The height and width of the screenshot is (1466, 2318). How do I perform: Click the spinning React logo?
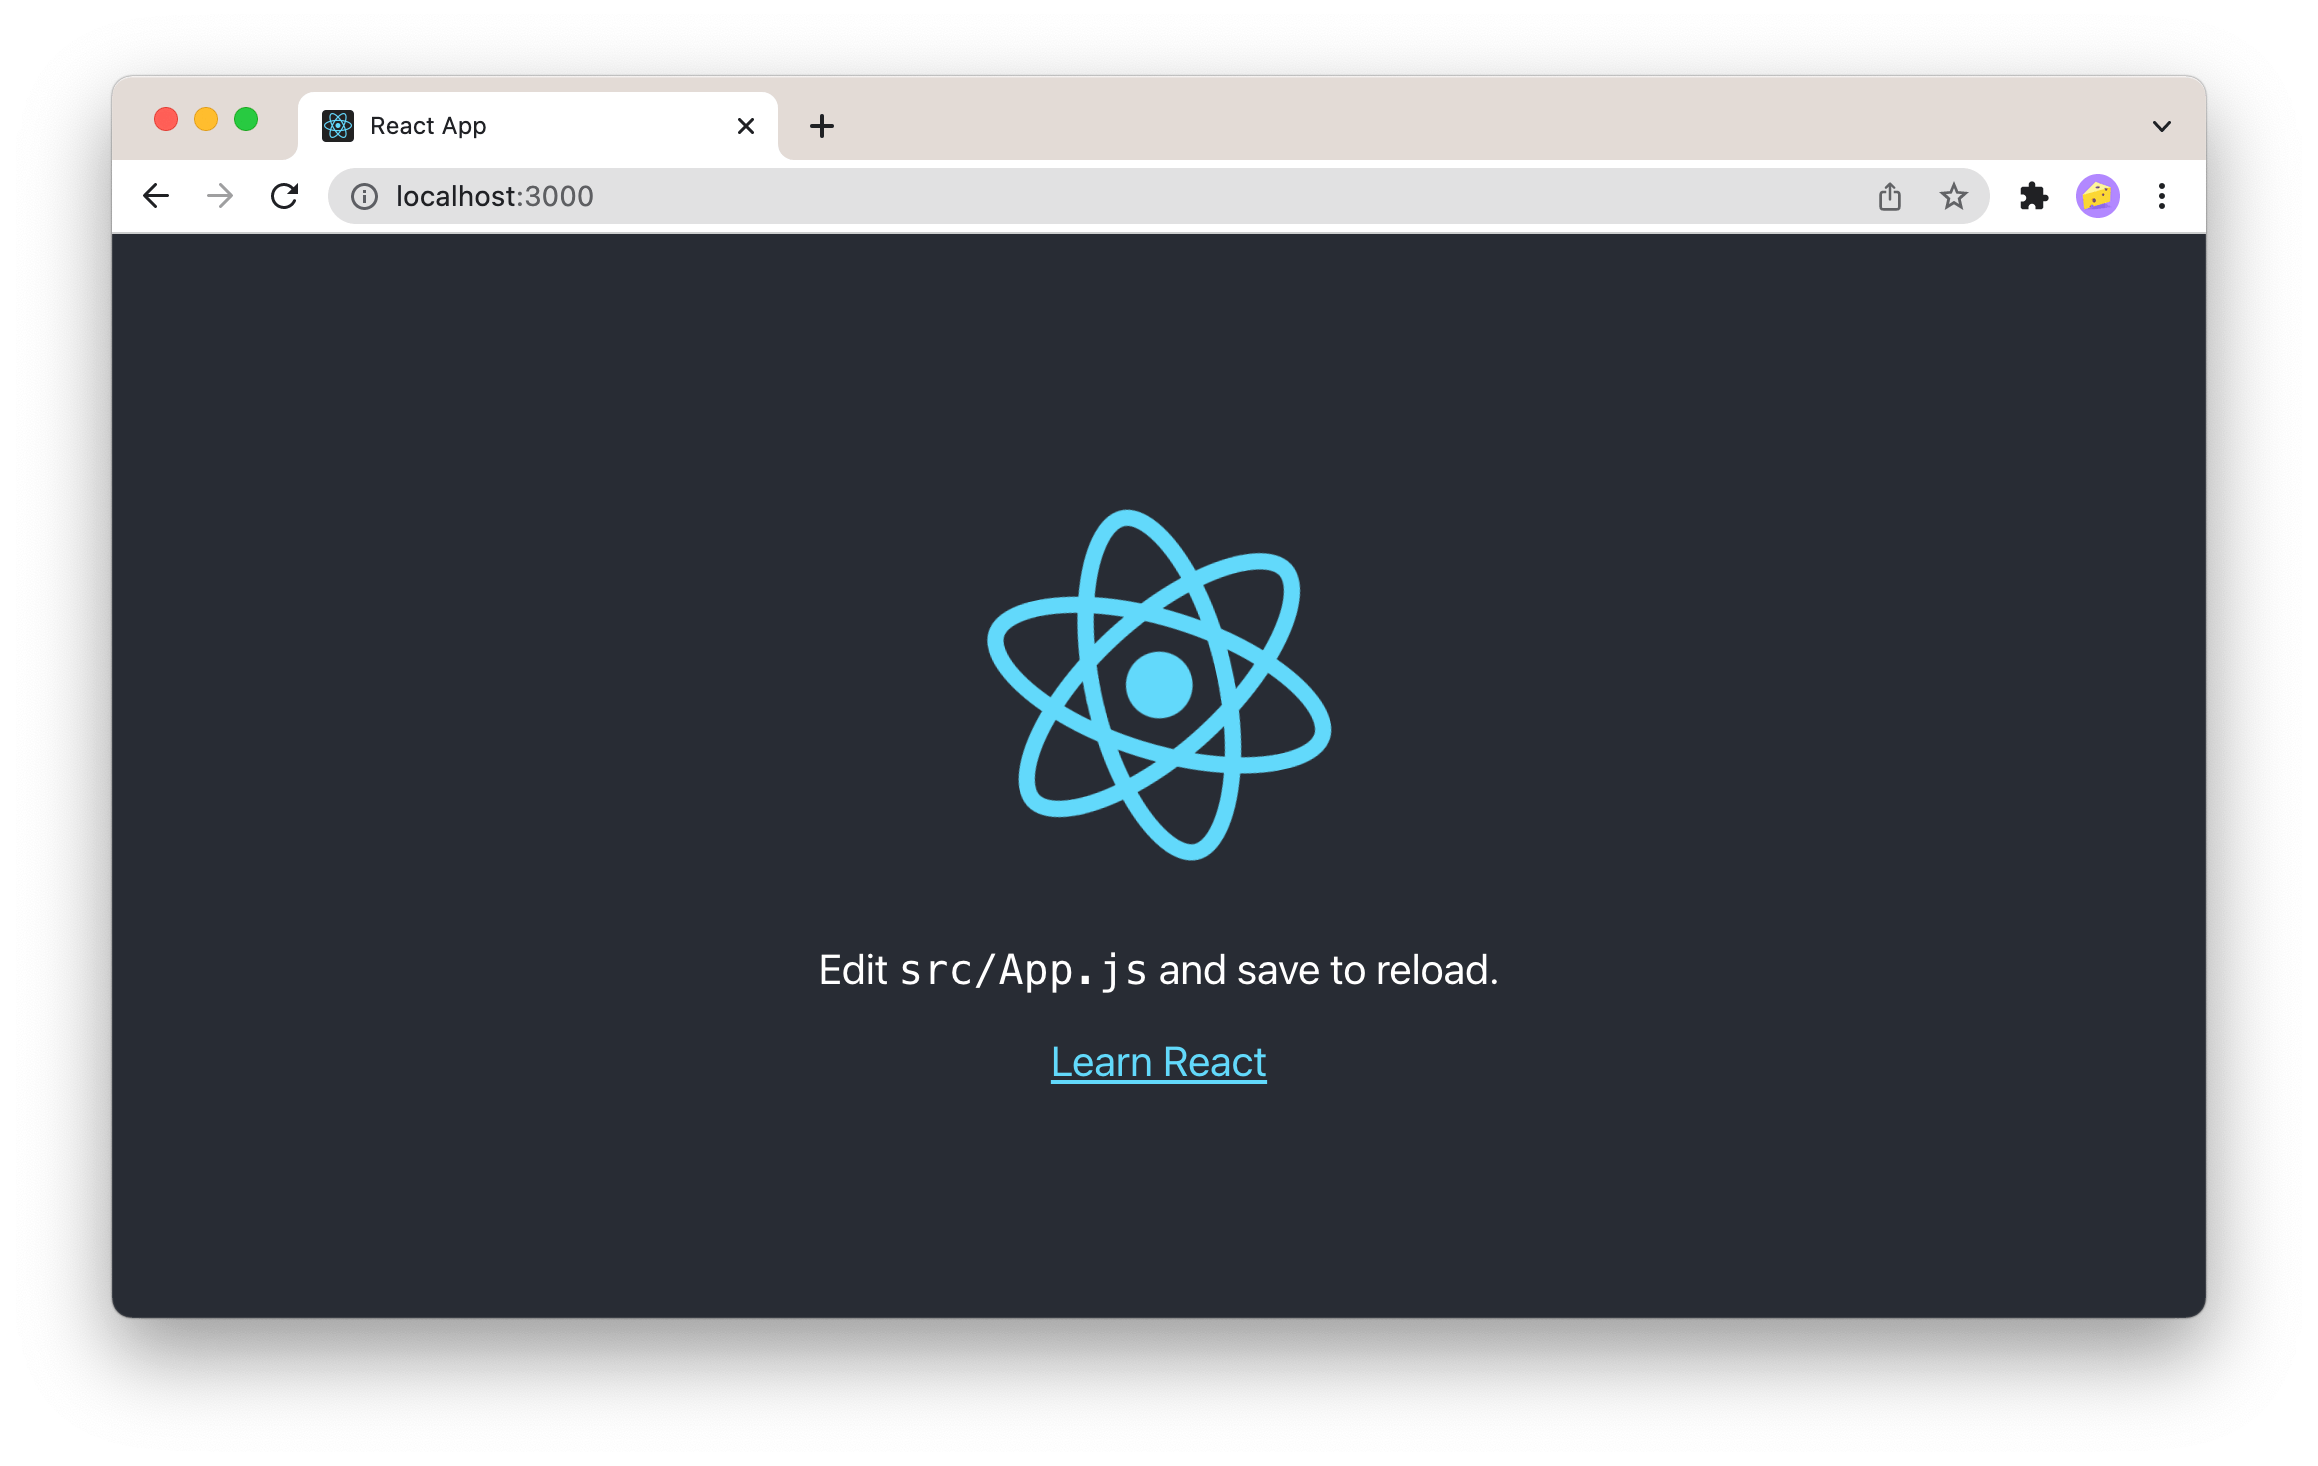click(x=1159, y=685)
